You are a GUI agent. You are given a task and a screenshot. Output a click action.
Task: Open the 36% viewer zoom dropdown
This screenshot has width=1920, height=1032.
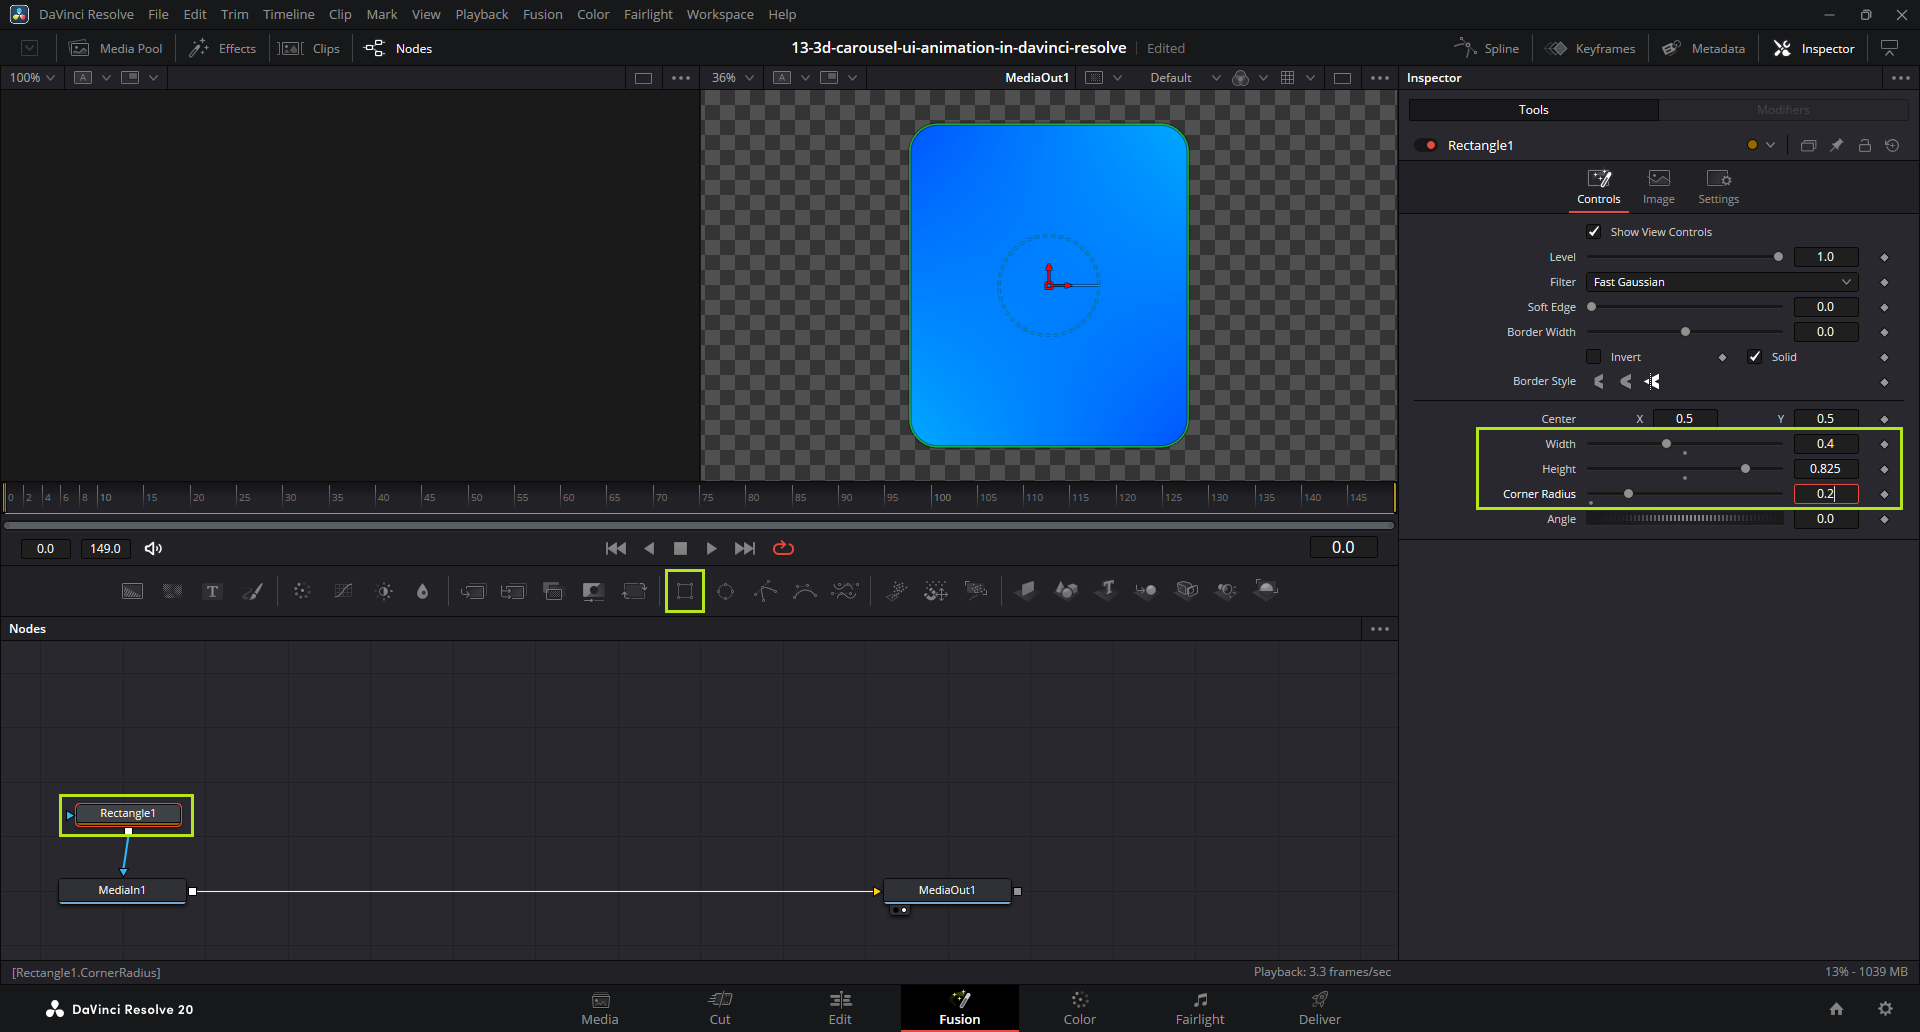point(733,78)
